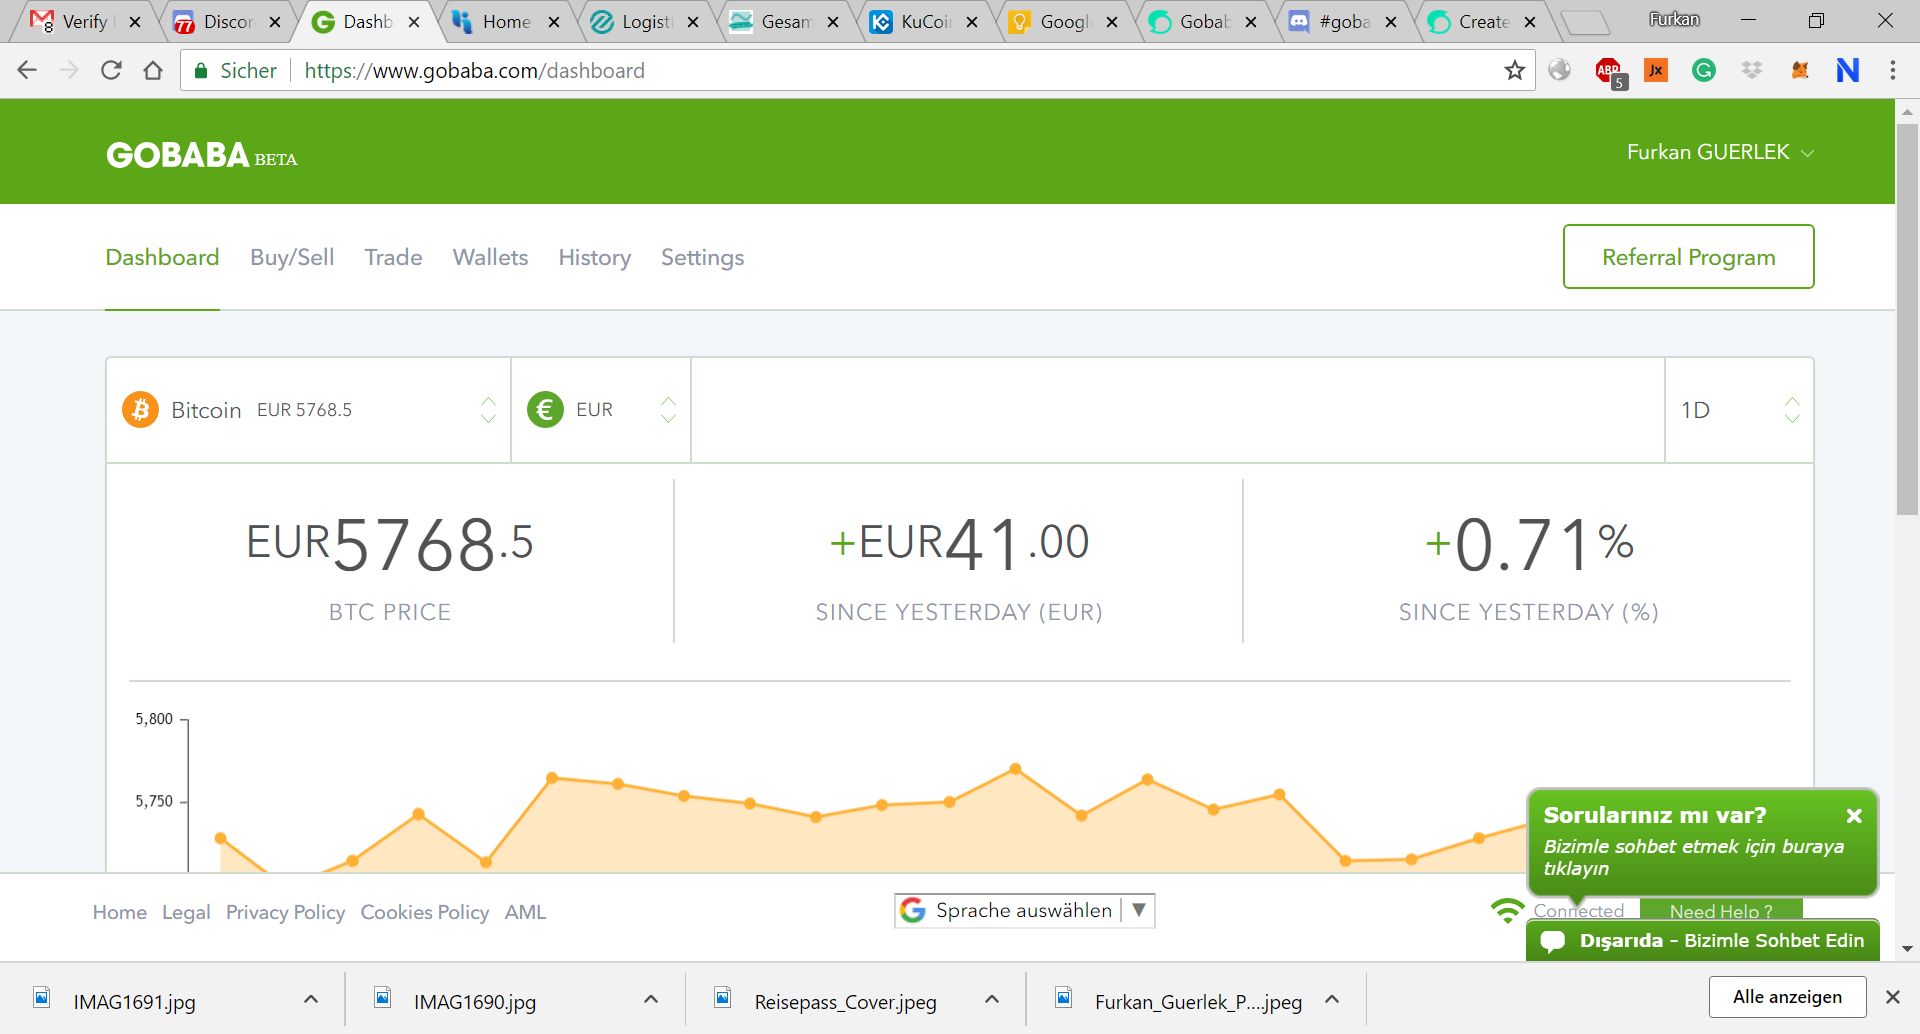This screenshot has width=1920, height=1034.
Task: Open Chrome's three-dot menu
Action: coord(1893,70)
